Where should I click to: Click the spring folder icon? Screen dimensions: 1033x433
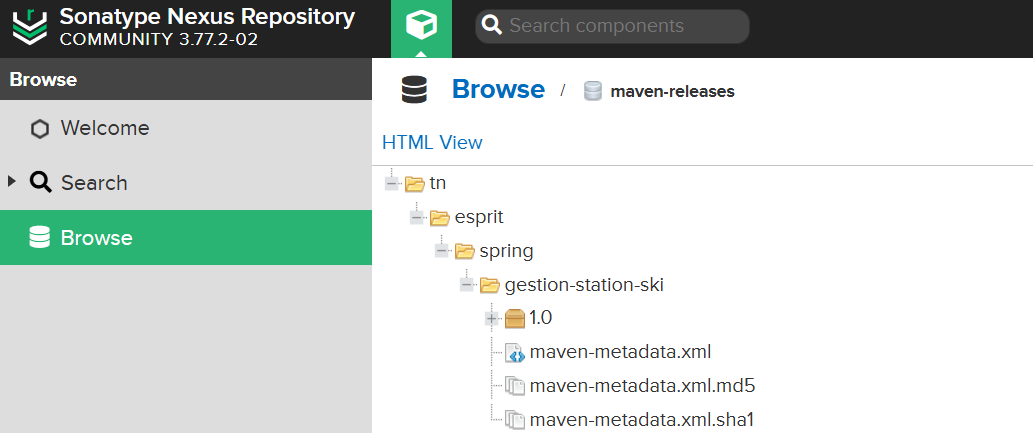coord(464,250)
